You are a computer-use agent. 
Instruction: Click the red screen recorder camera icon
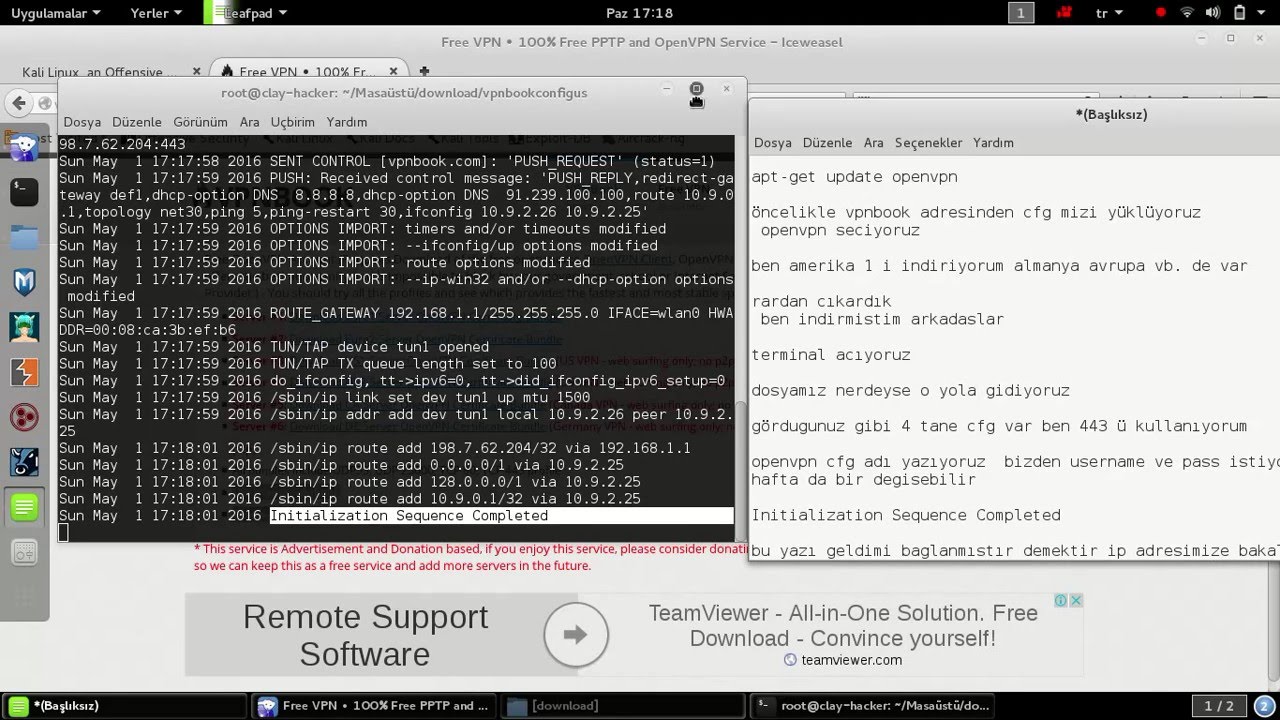point(1065,13)
